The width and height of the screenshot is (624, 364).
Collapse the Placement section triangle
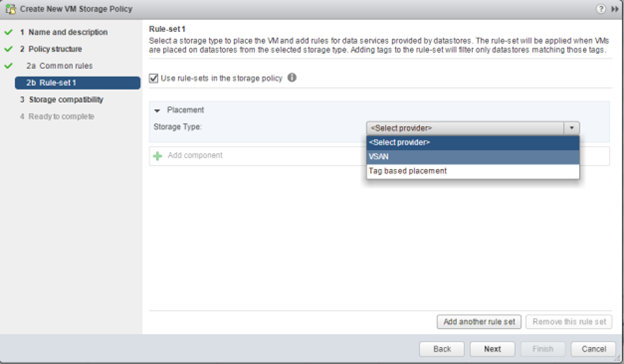(x=157, y=110)
